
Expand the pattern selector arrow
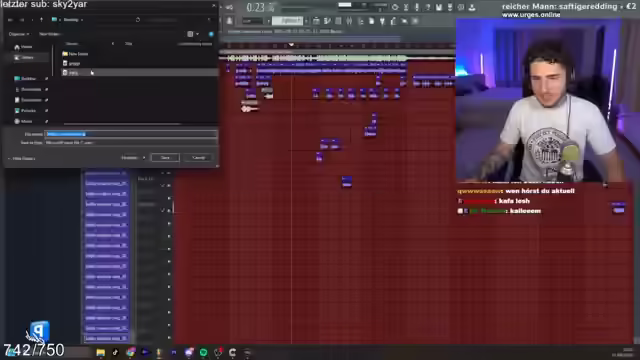(306, 21)
